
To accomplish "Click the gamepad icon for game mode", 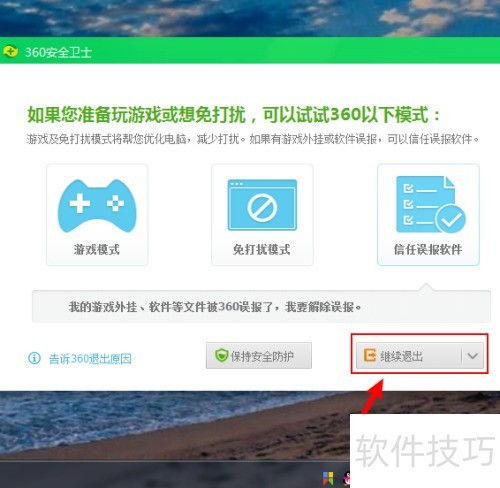I will tap(97, 206).
